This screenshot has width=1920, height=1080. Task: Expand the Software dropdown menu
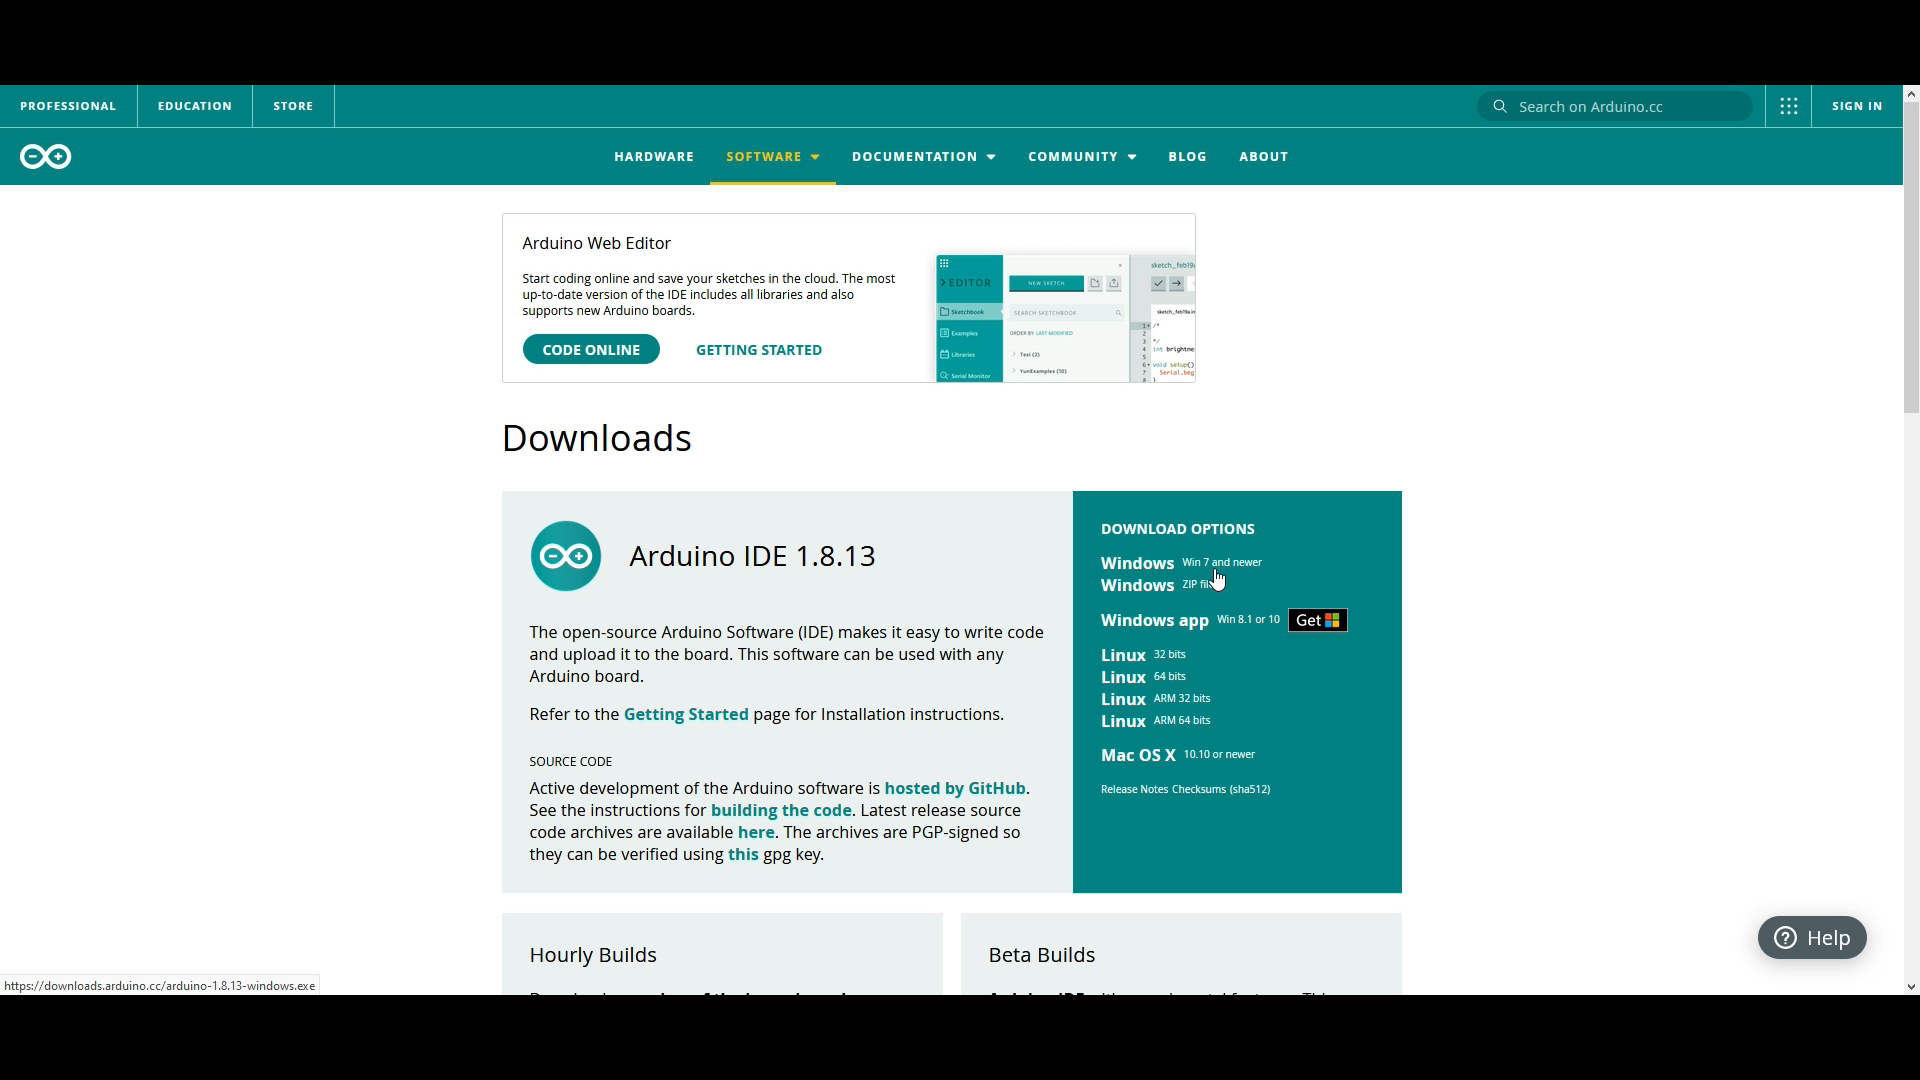click(772, 157)
